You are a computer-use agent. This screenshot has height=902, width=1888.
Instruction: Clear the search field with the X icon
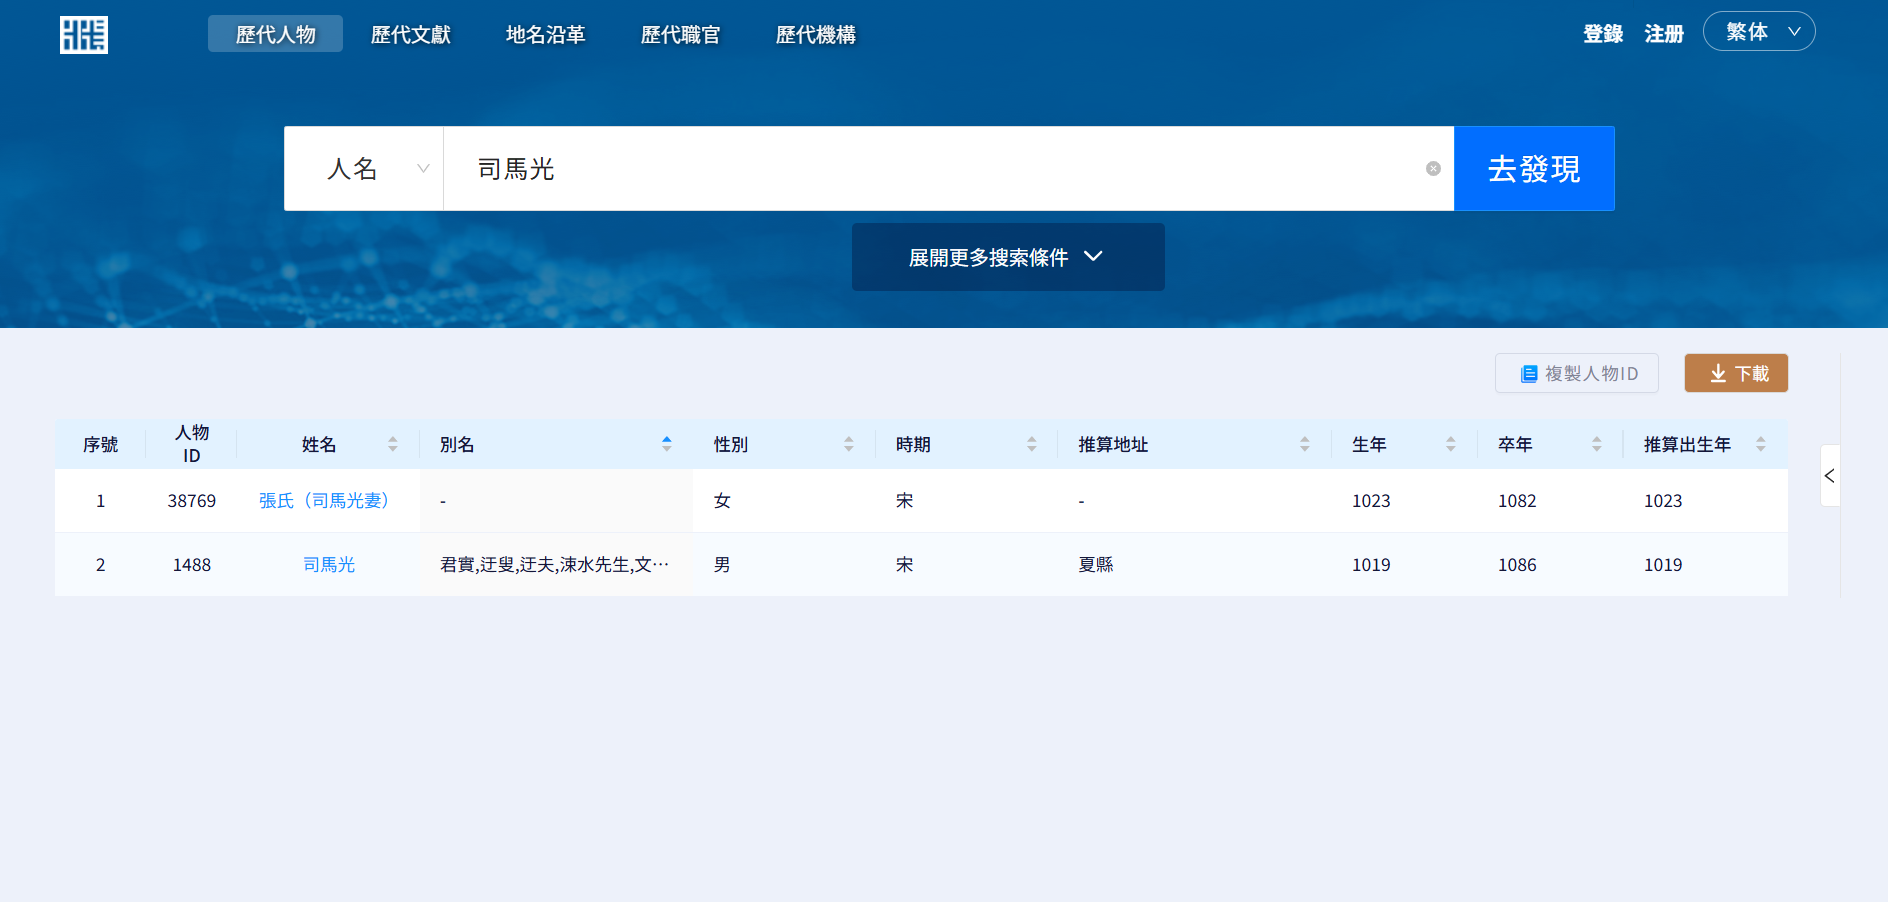click(x=1433, y=169)
